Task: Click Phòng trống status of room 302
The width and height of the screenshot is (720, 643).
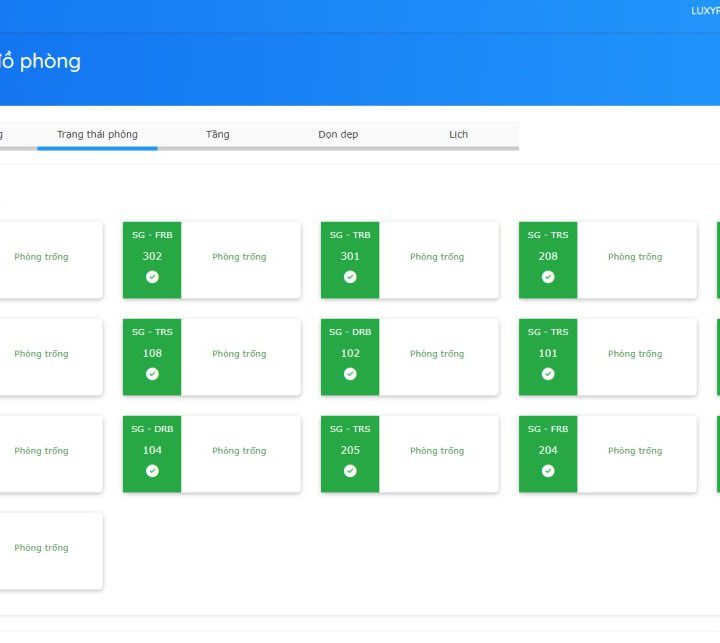Action: (x=239, y=257)
